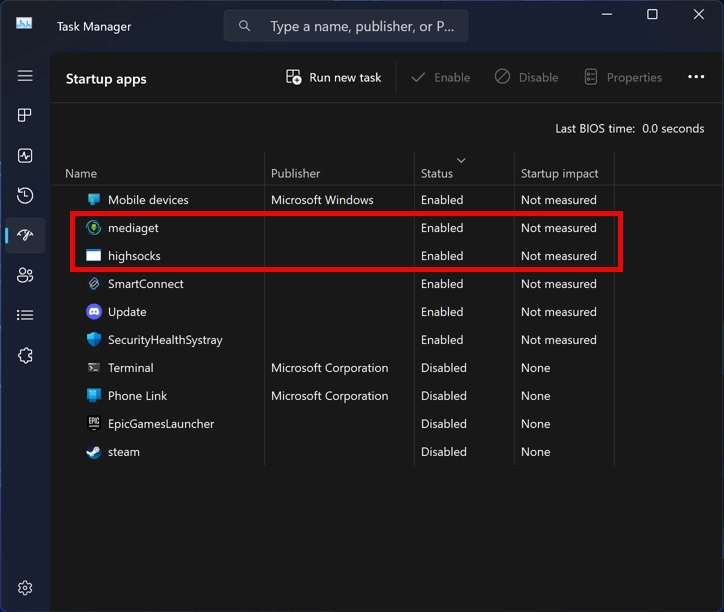This screenshot has height=612, width=724.
Task: Click the SmartConnect app icon
Action: pos(94,284)
